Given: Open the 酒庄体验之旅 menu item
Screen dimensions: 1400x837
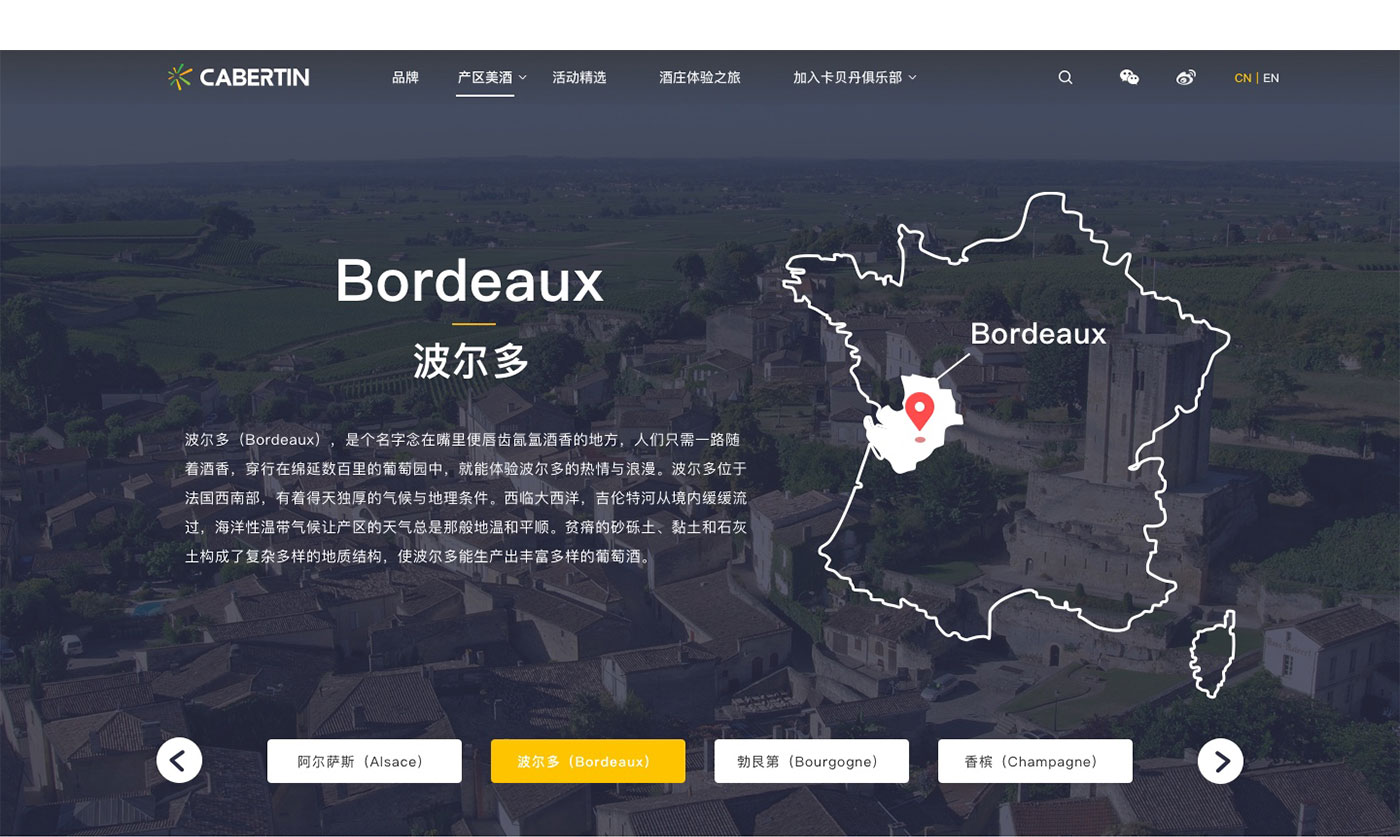Looking at the screenshot, I should point(699,77).
